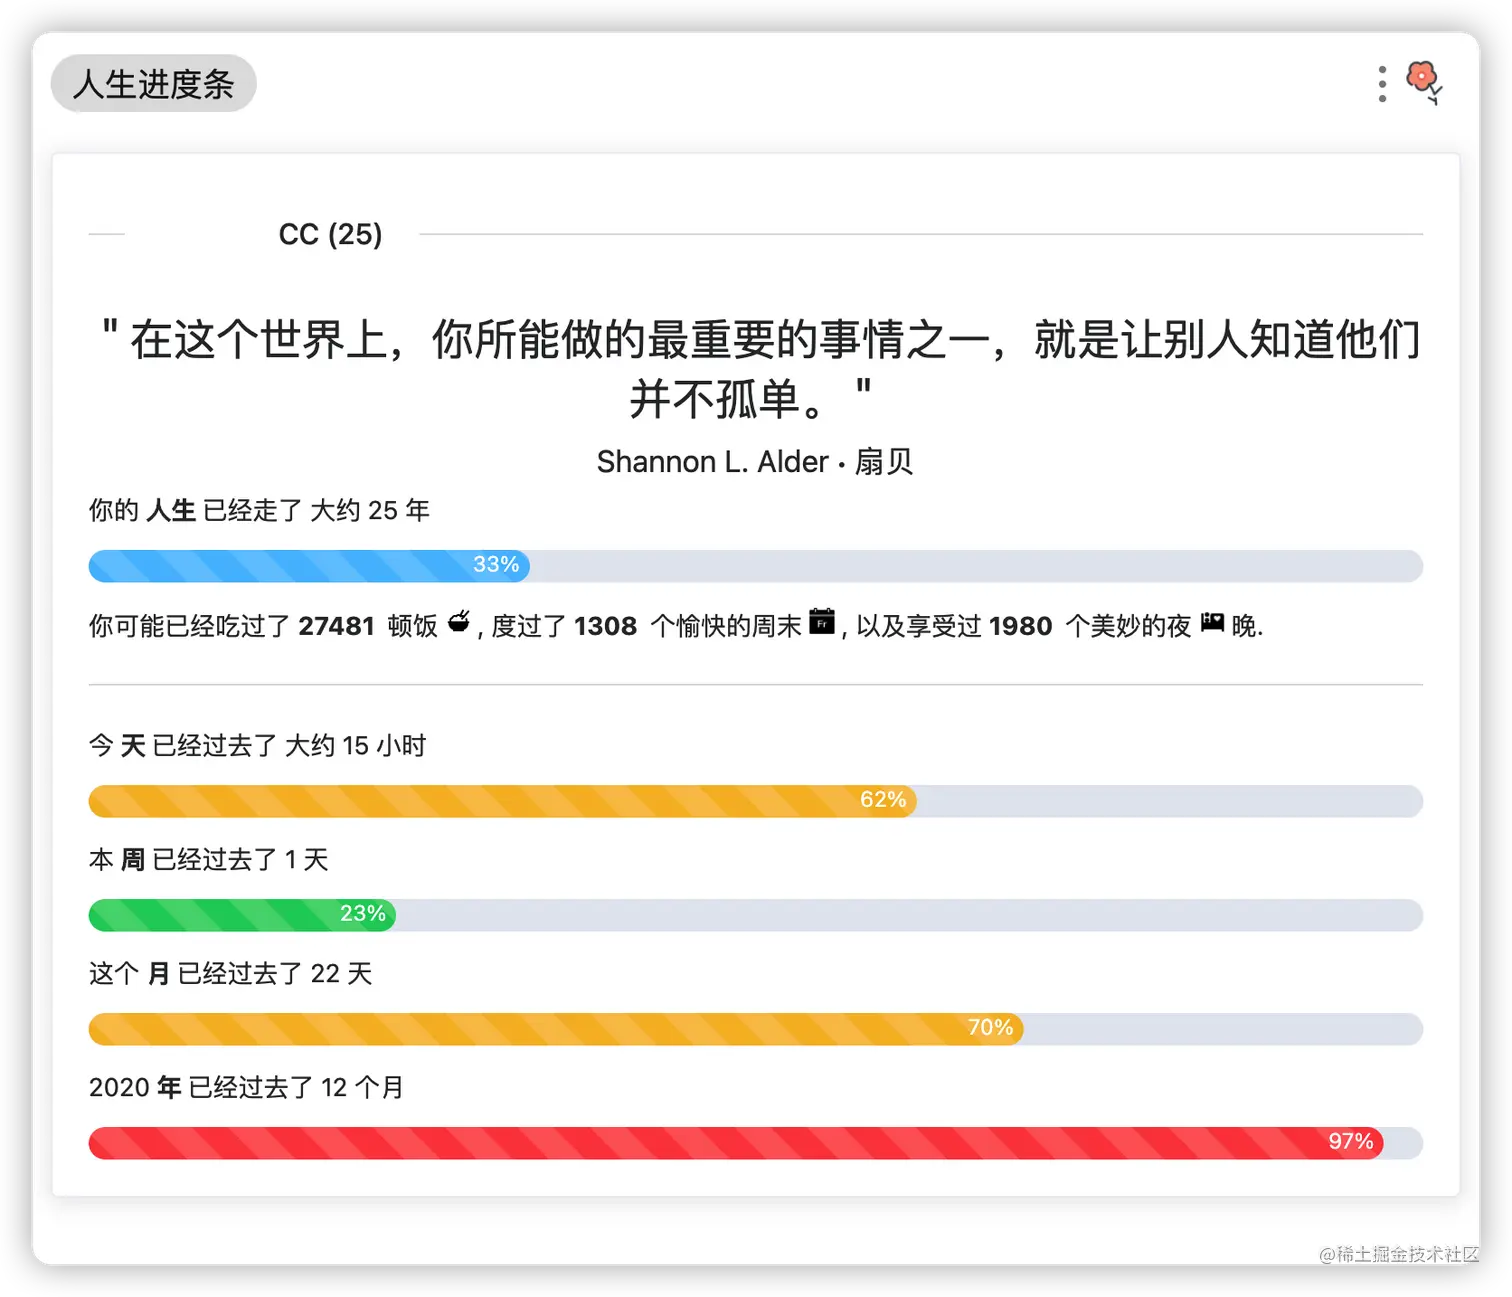Viewport: 1512px width, 1297px height.
Task: Click the 97% label on year bar
Action: click(1351, 1142)
